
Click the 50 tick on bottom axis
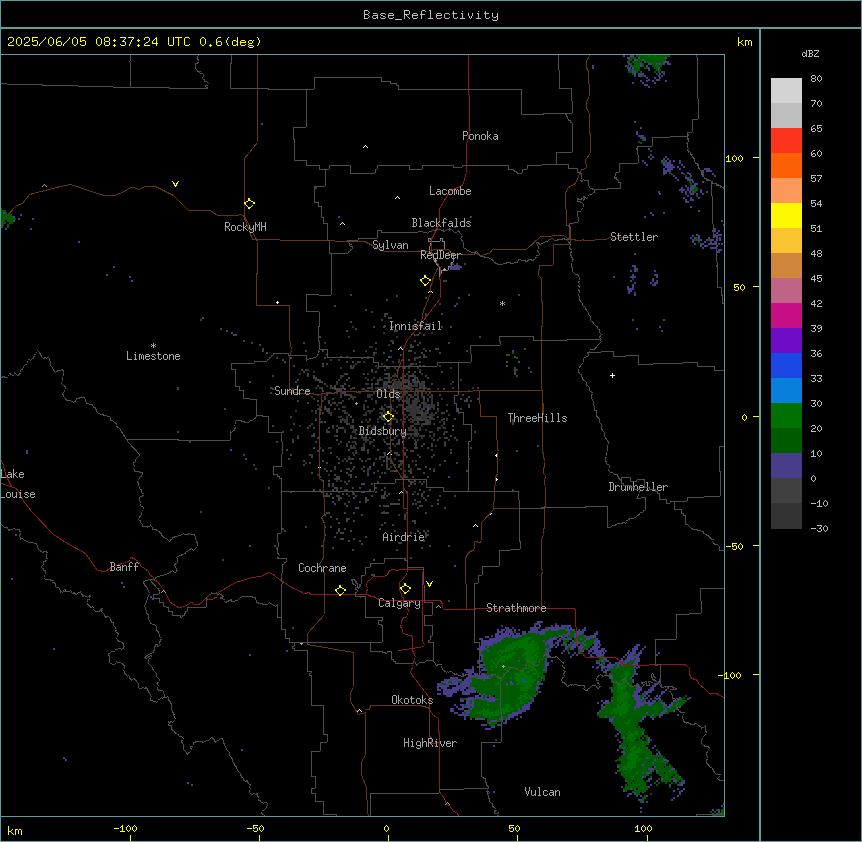click(514, 829)
